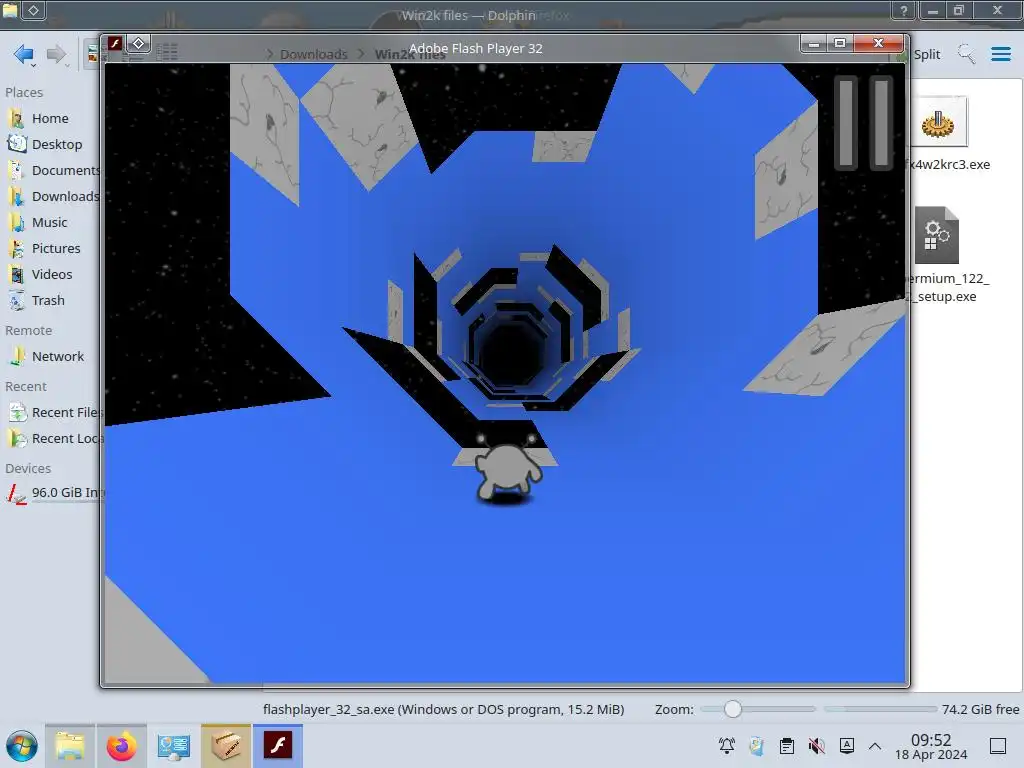Adjust the Dolphin icon zoom slider
1024x768 pixels.
click(733, 709)
